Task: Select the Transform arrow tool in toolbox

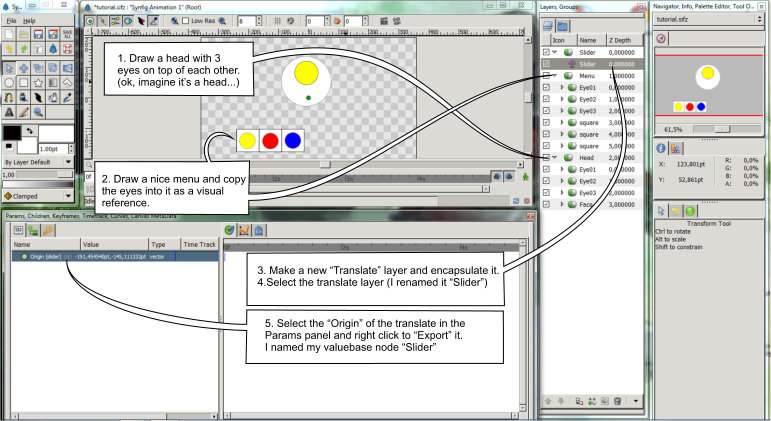Action: pos(10,67)
